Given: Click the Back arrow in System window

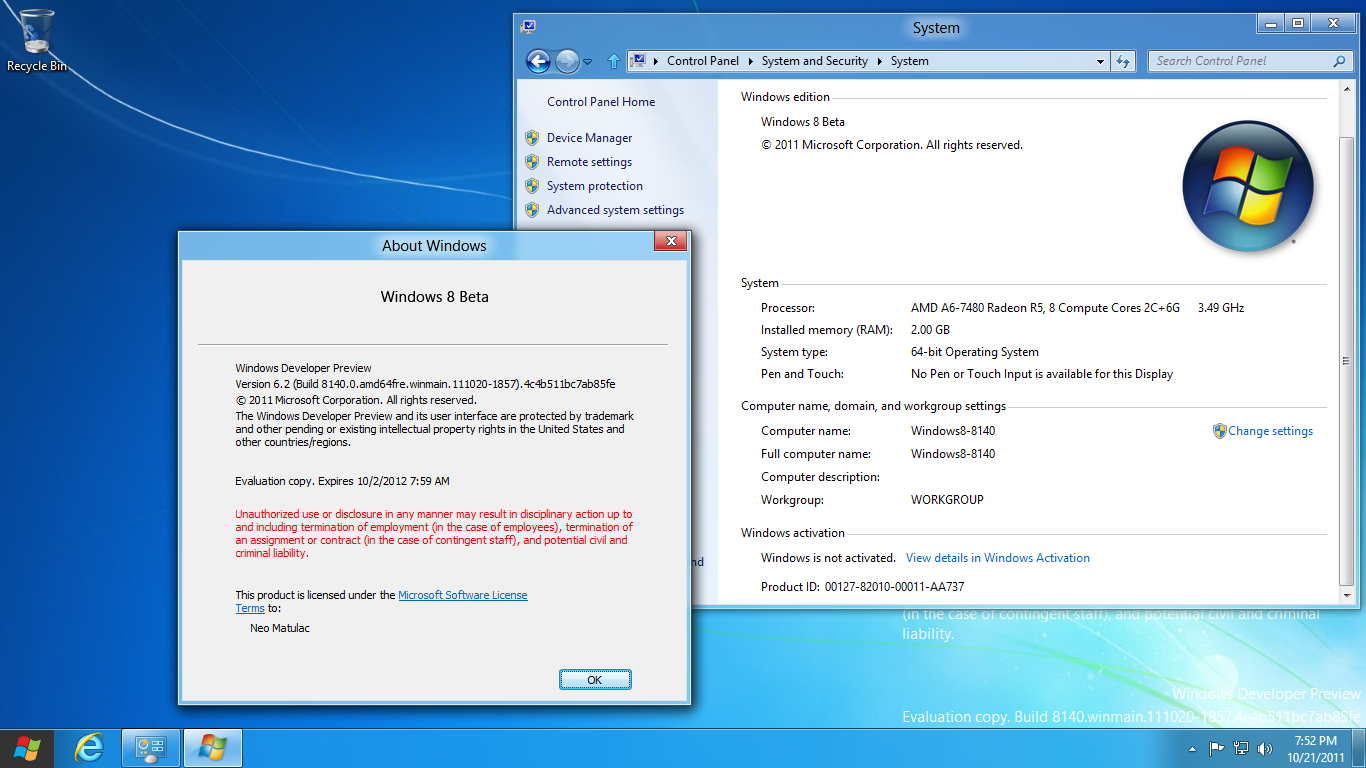Looking at the screenshot, I should pyautogui.click(x=538, y=61).
